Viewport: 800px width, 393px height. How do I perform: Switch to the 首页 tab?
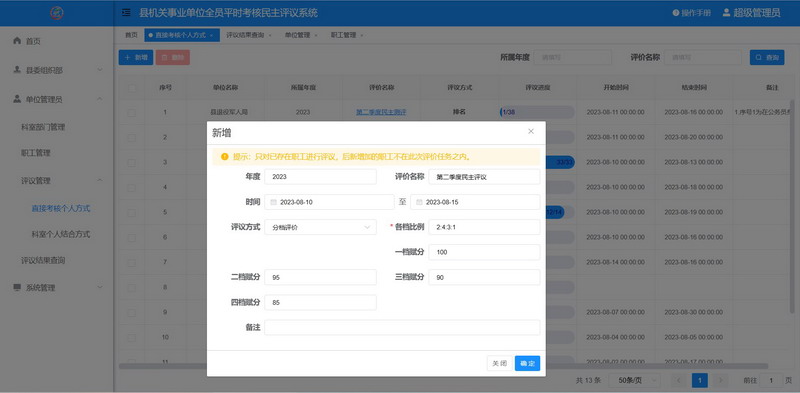tap(132, 35)
